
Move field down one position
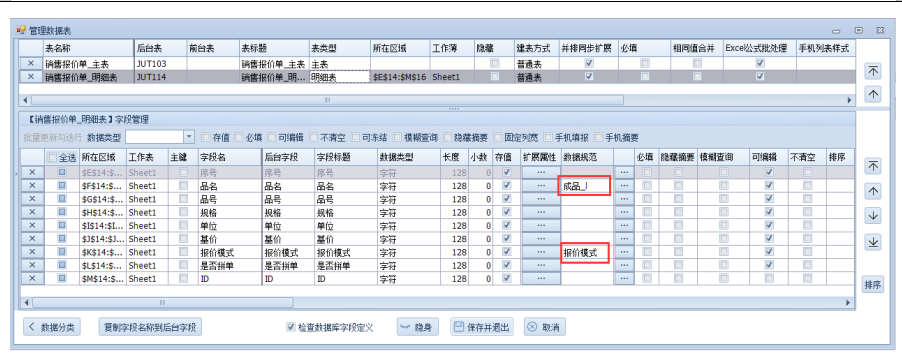point(873,216)
